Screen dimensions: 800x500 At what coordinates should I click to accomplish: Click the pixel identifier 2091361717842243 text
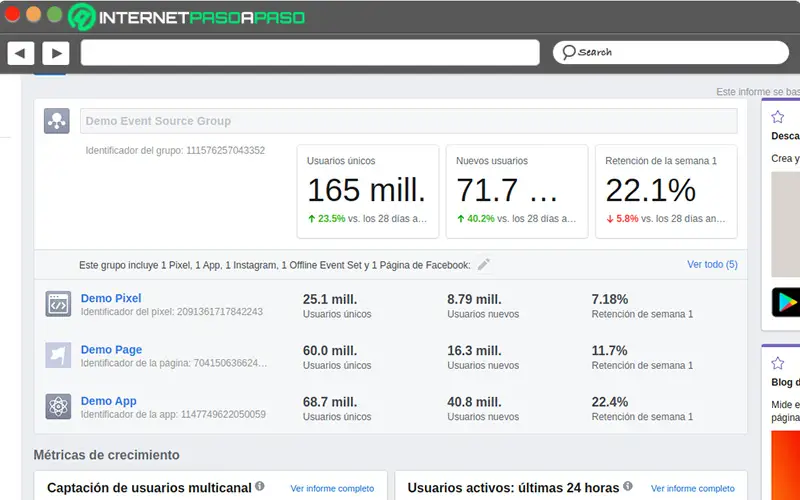(x=171, y=312)
